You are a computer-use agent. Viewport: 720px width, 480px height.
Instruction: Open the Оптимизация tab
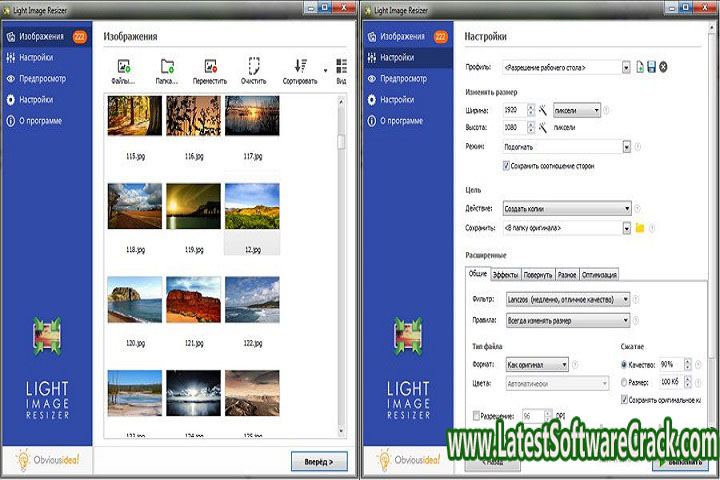(x=599, y=274)
